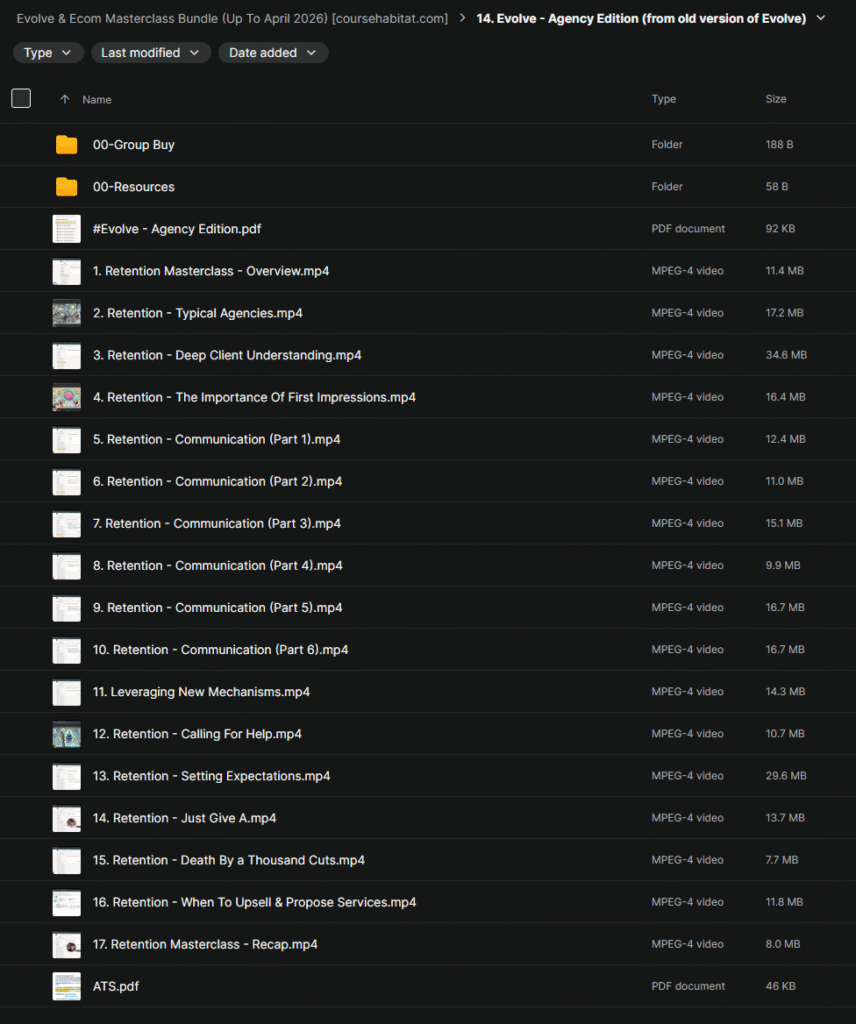Click the Size column header
Viewport: 856px width, 1024px height.
[776, 99]
